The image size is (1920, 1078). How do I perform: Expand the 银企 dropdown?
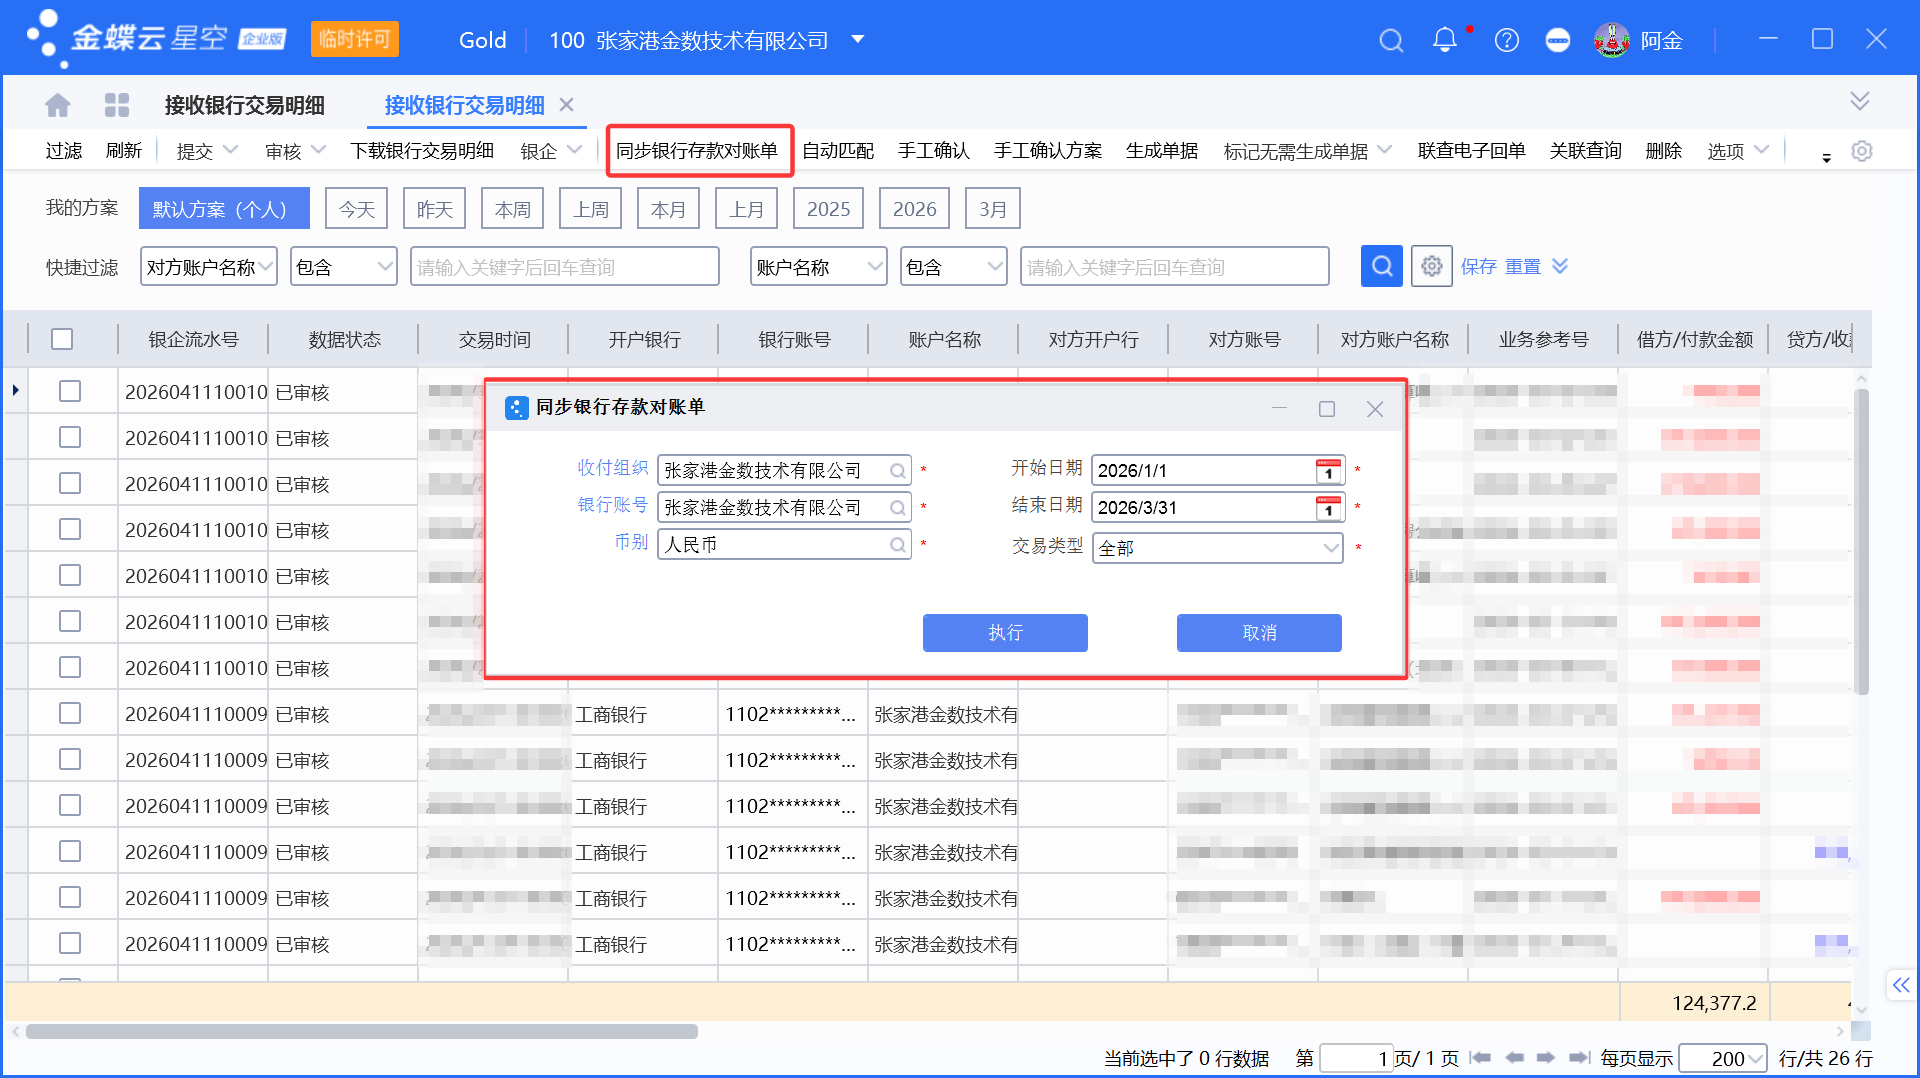pyautogui.click(x=575, y=150)
